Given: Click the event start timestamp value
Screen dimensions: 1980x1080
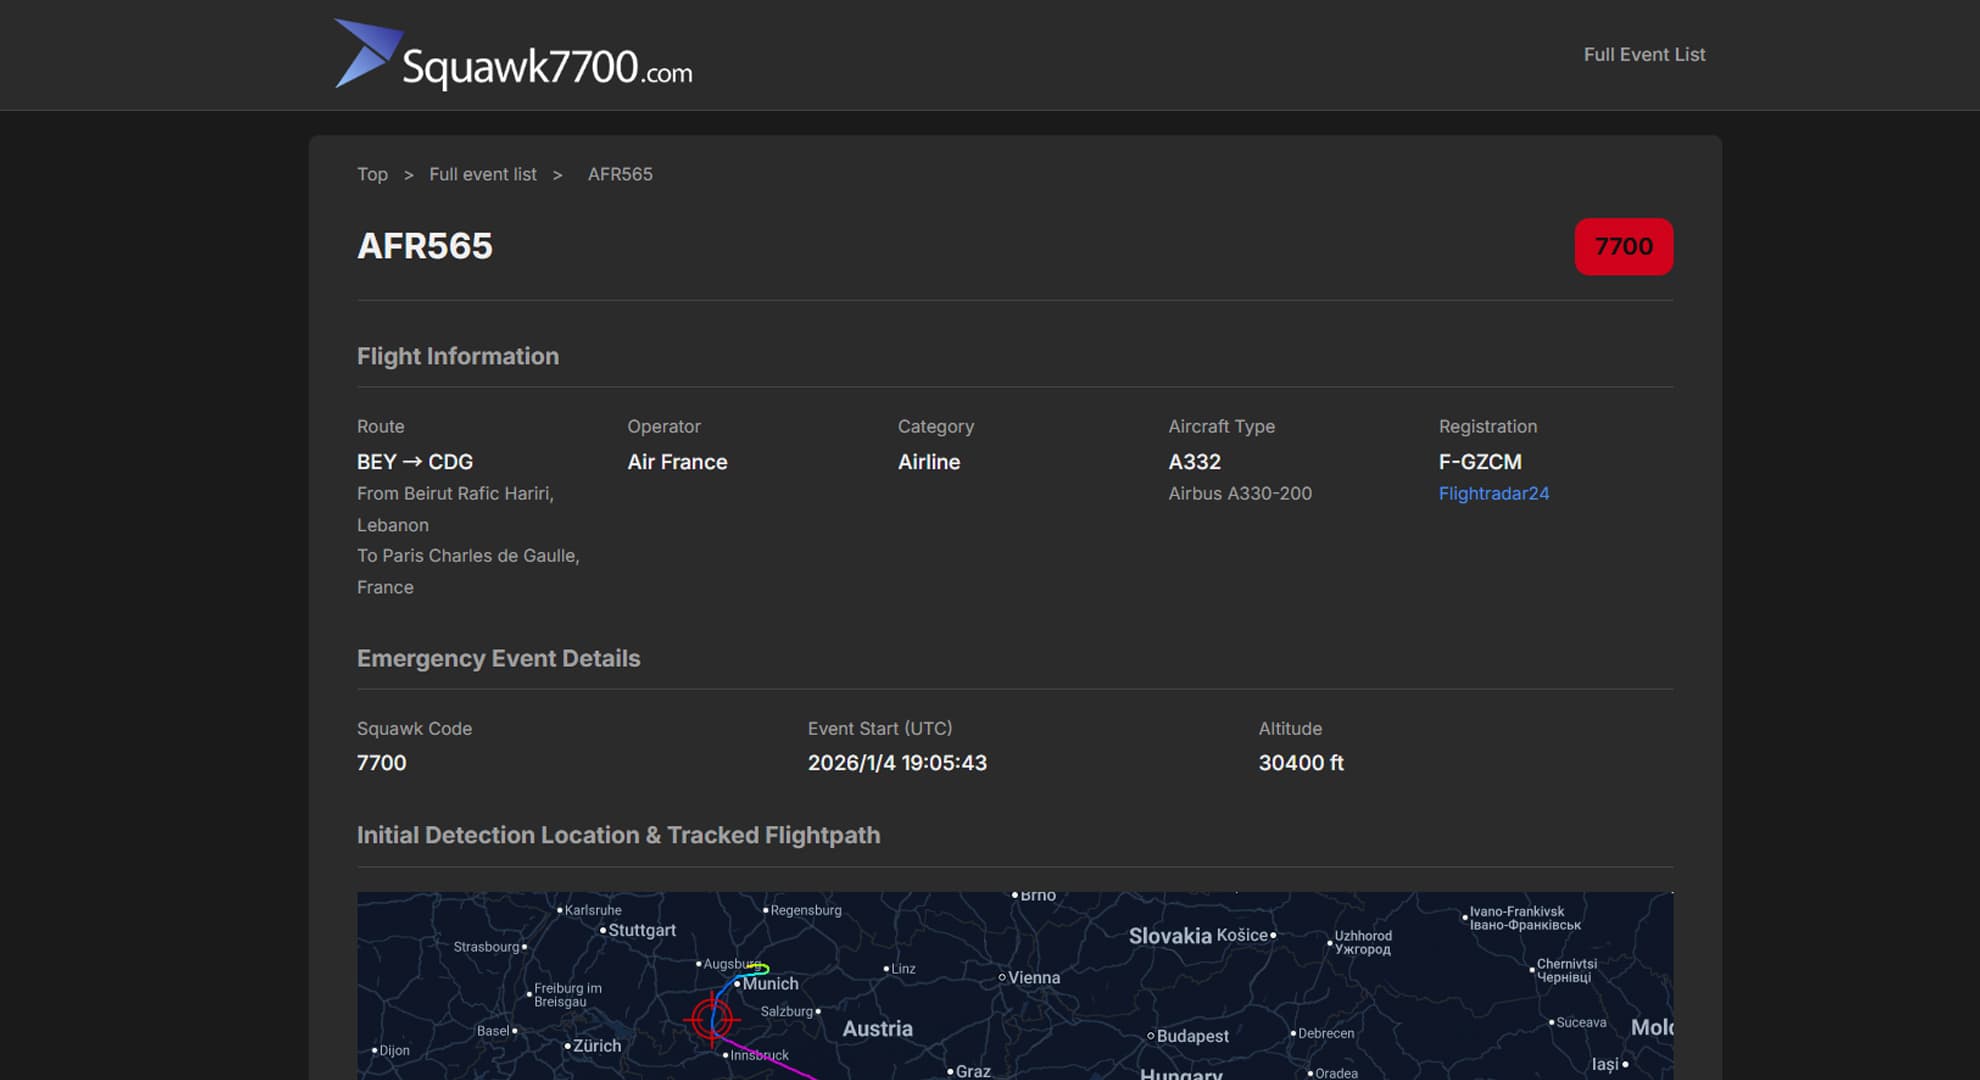Looking at the screenshot, I should click(x=896, y=763).
